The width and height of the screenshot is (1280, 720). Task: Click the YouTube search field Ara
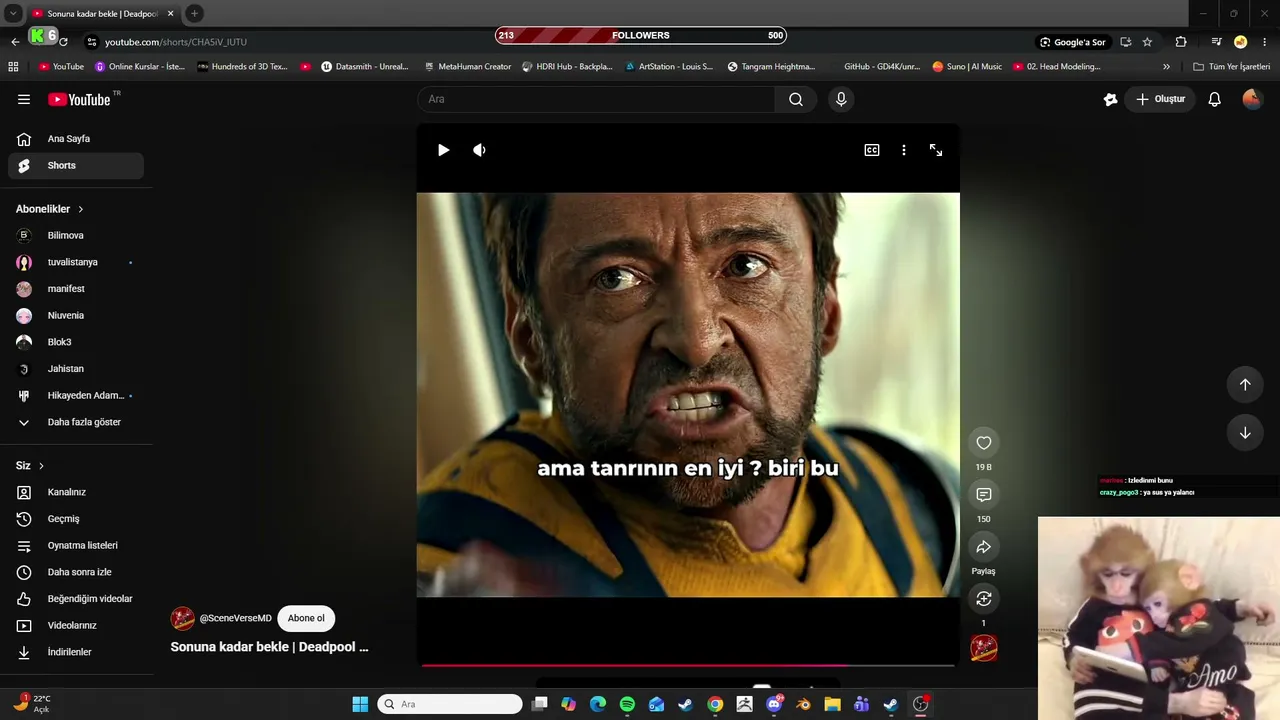coord(596,99)
